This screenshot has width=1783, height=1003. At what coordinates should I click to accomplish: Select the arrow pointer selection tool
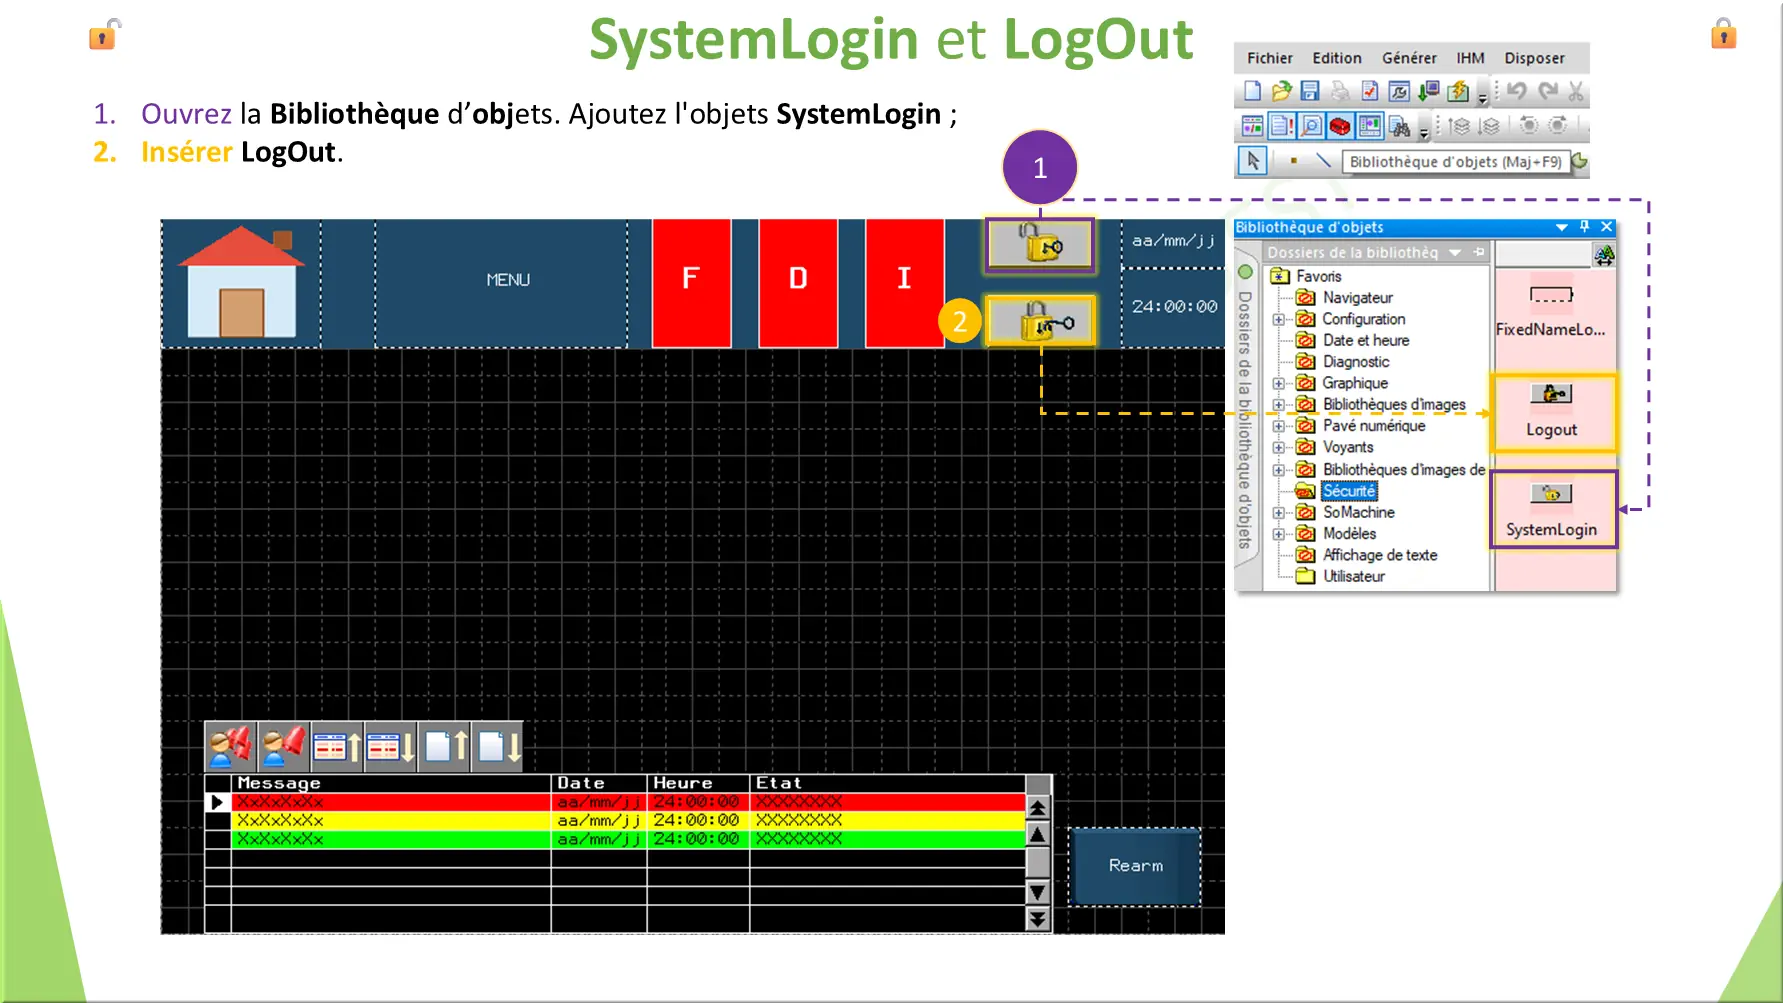(1252, 161)
